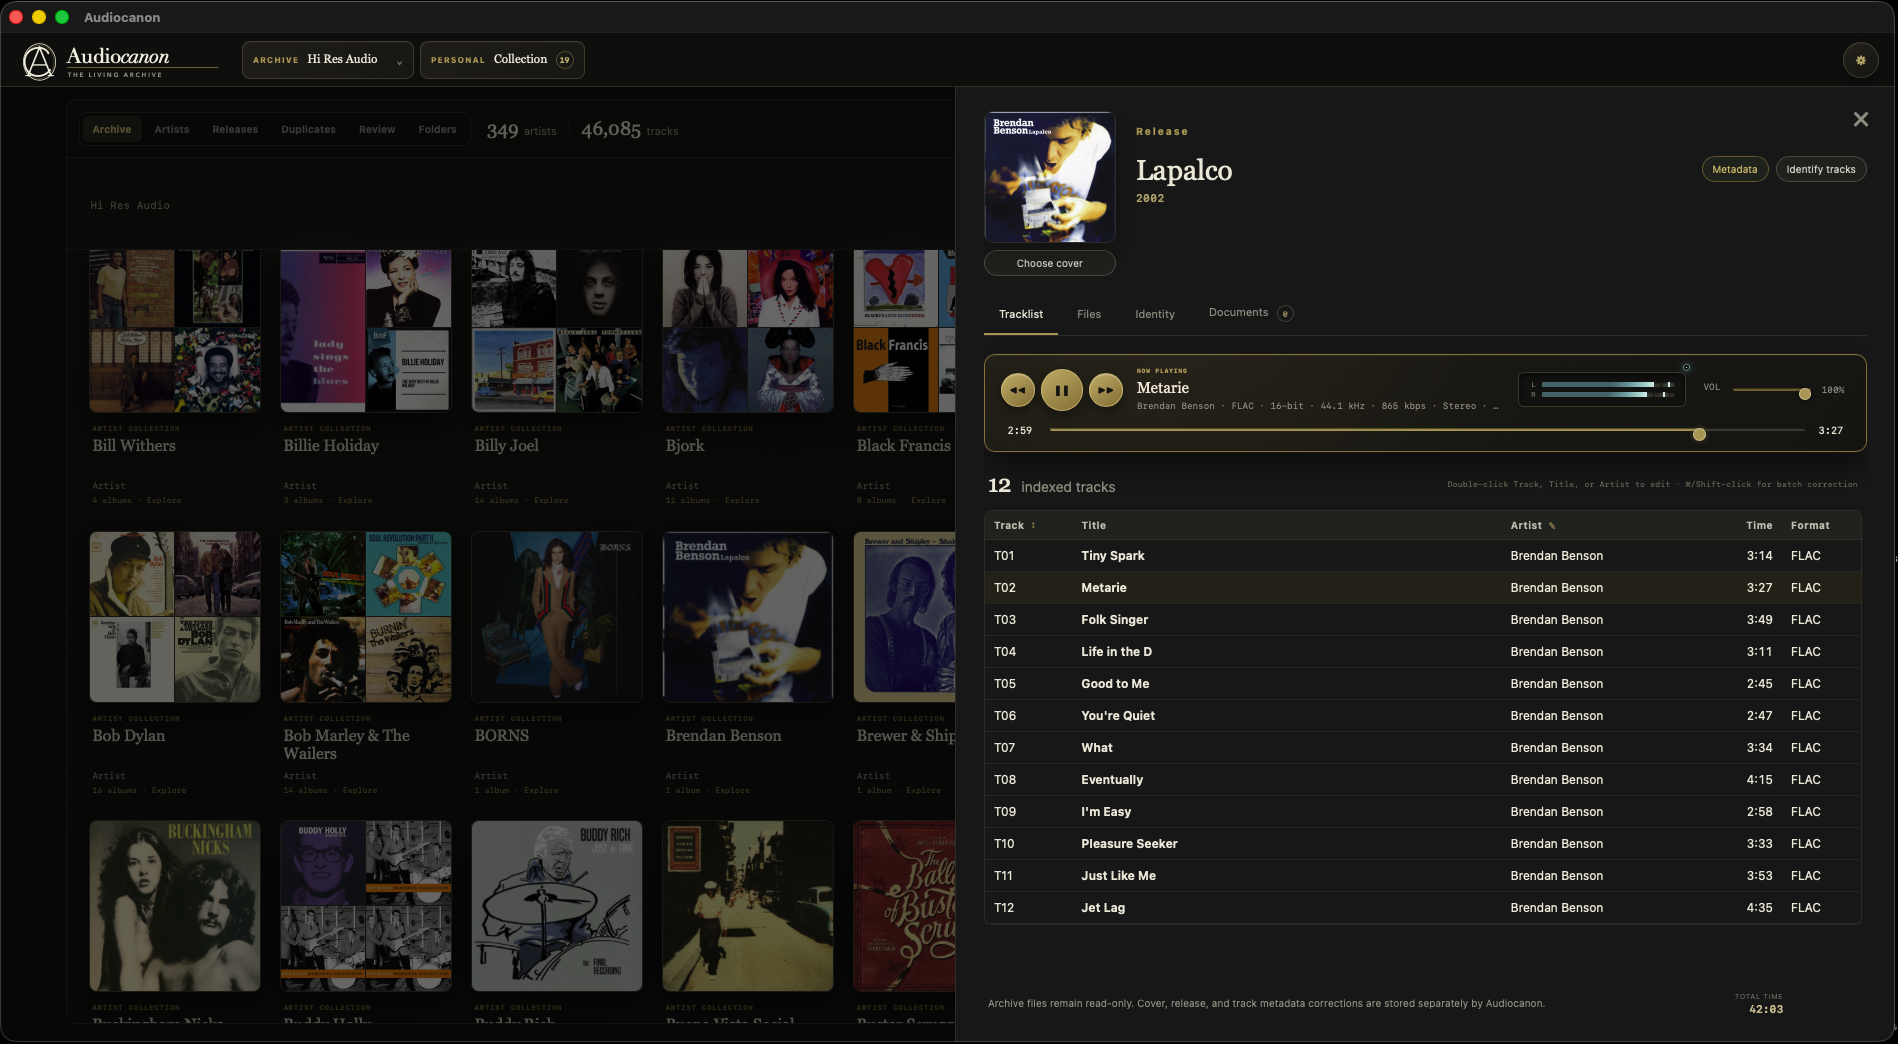Click the release year 2002
Viewport: 1898px width, 1044px height.
(x=1150, y=198)
